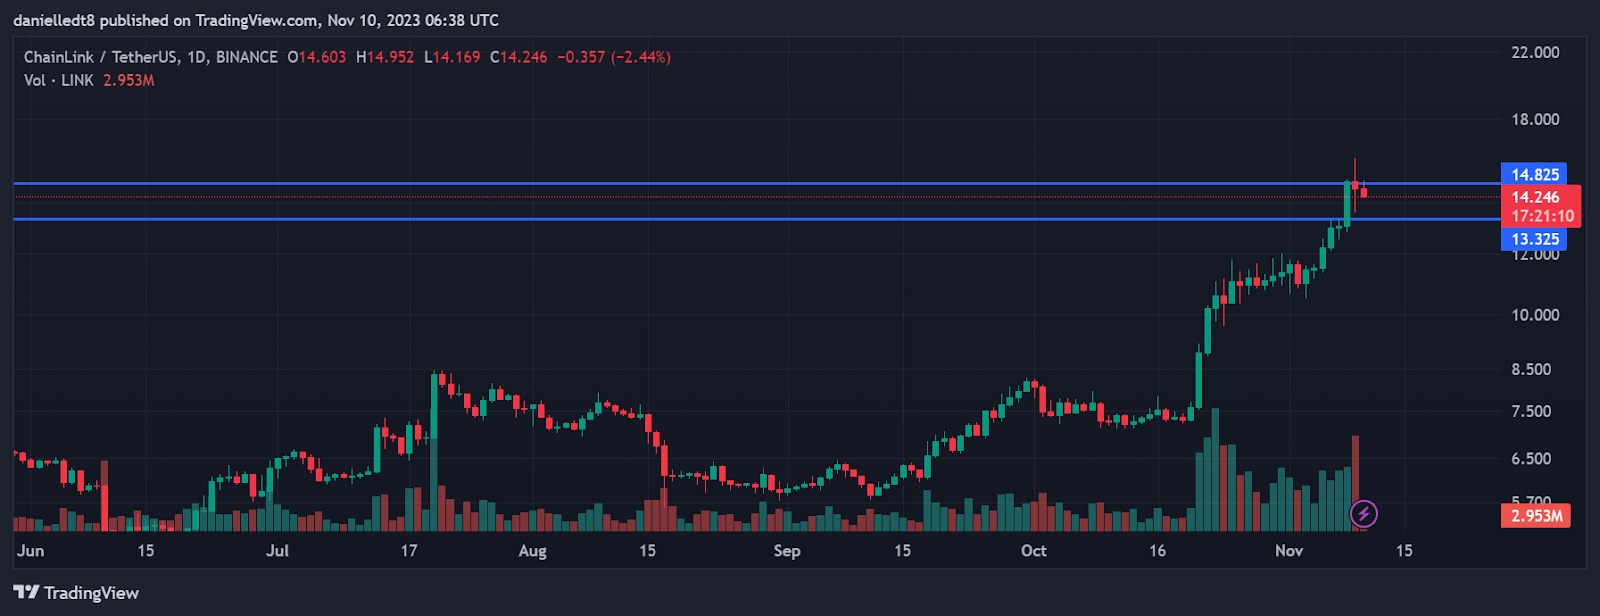
Task: Click the L14.169 low value
Action: pos(452,57)
